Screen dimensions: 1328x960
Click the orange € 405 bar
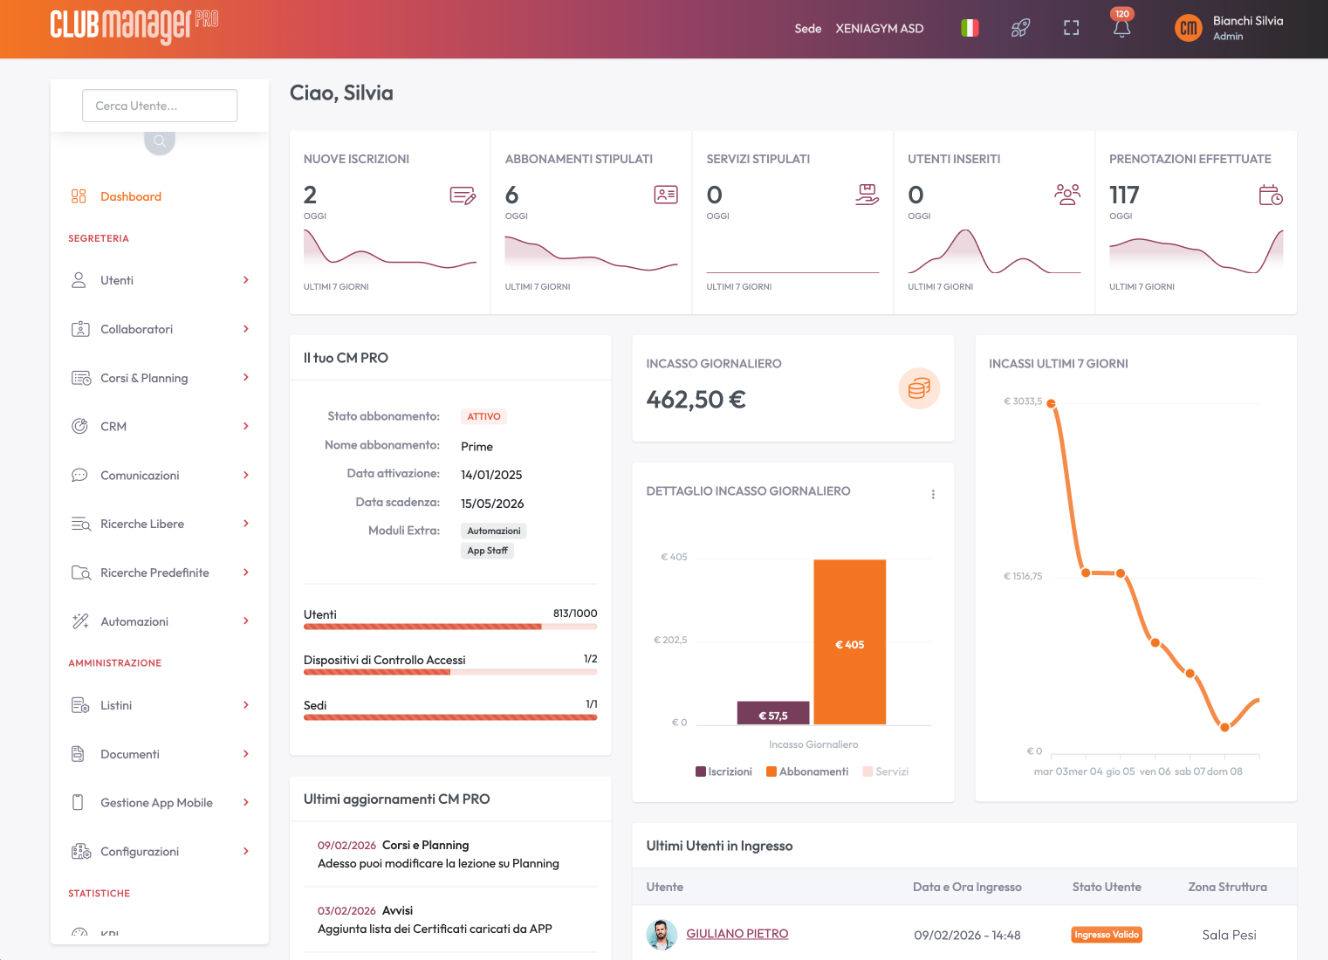point(850,642)
